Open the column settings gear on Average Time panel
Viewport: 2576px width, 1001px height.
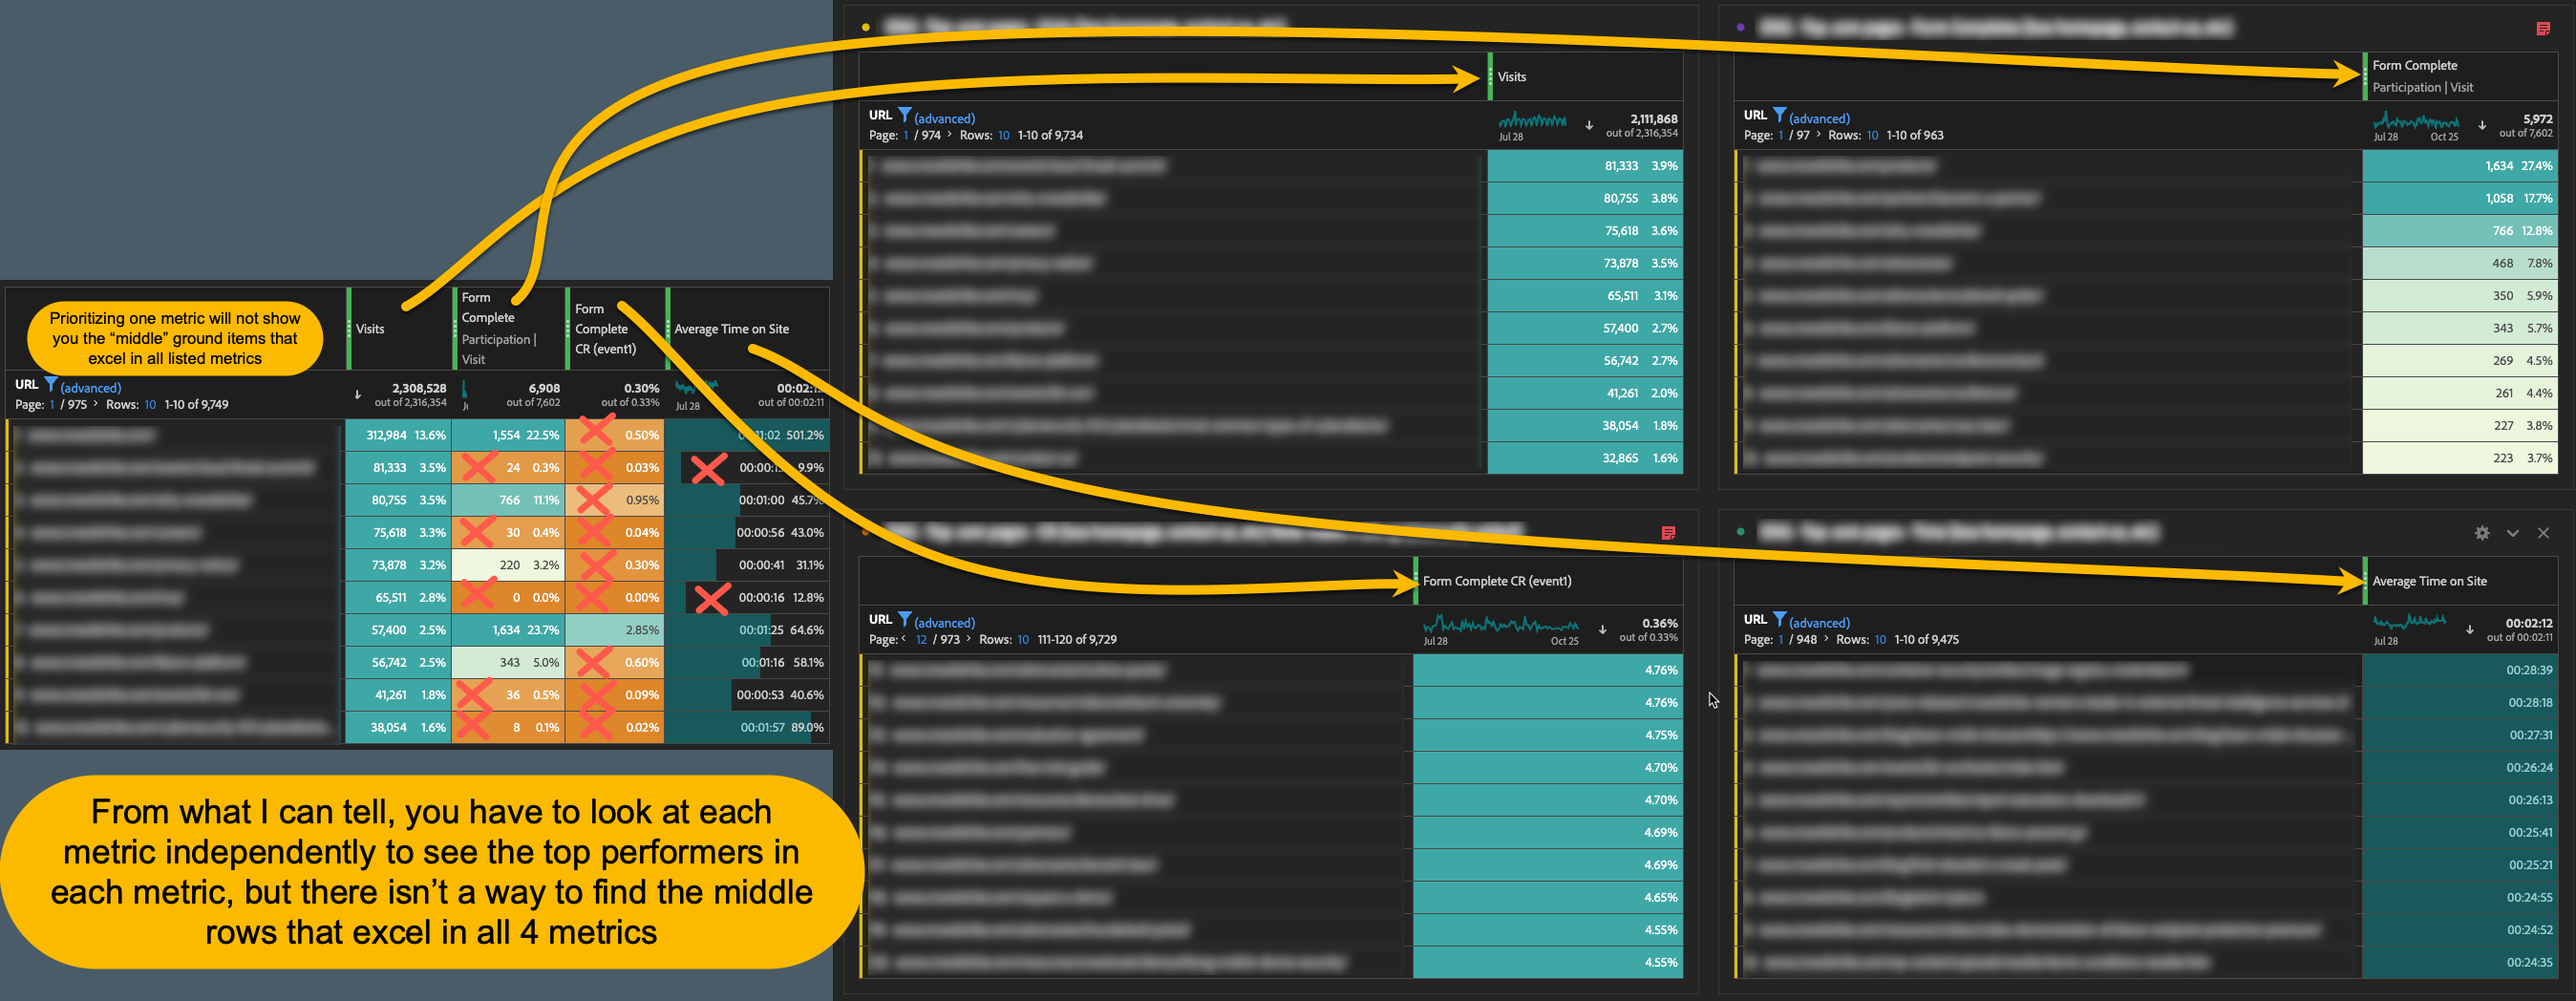(x=2482, y=533)
